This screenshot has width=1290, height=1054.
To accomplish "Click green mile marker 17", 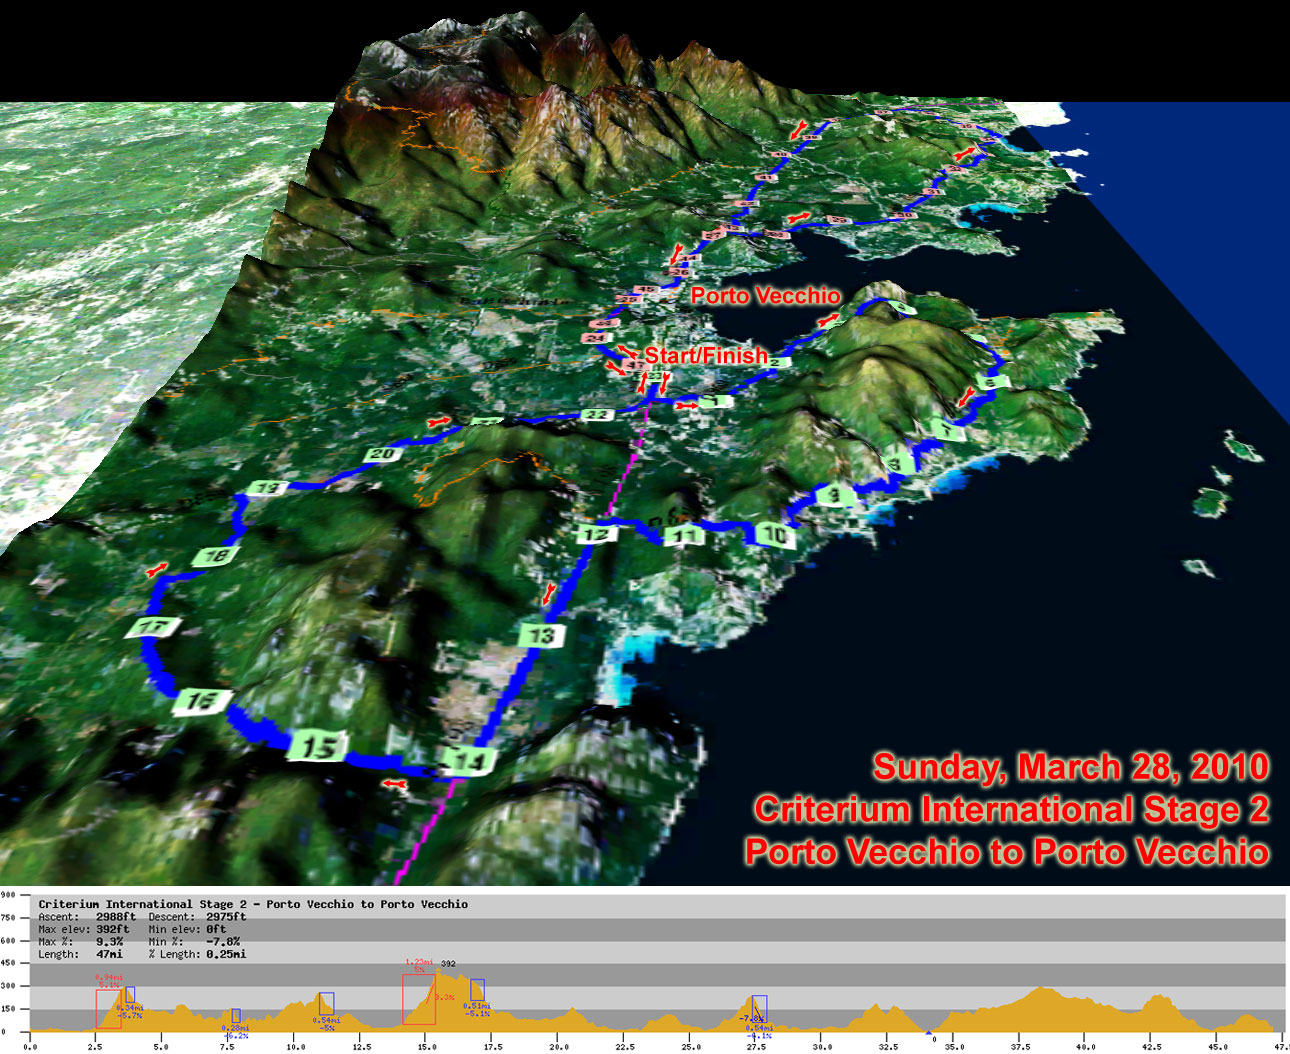I will coord(153,628).
